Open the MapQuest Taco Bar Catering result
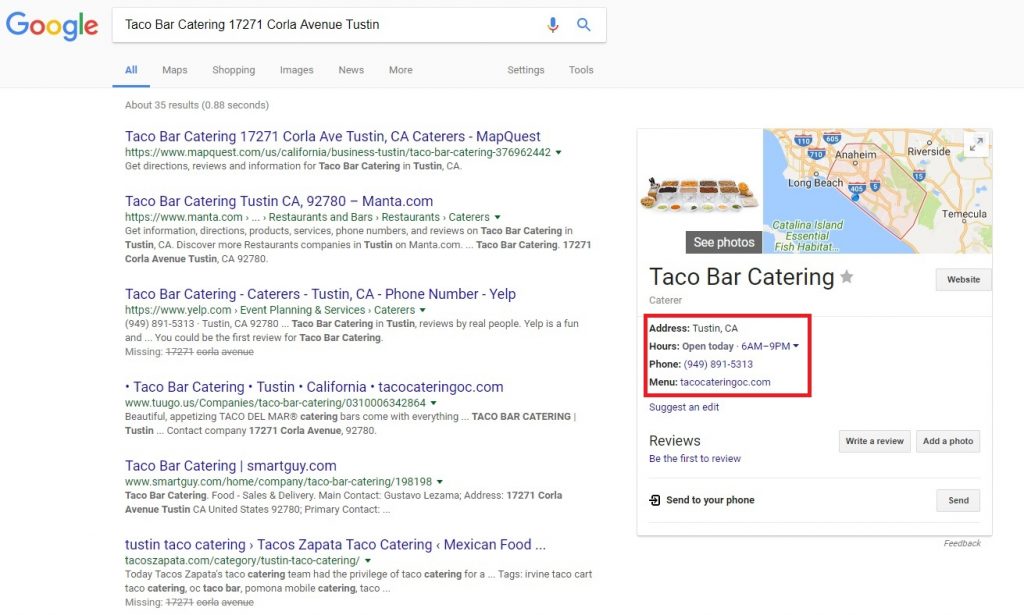This screenshot has width=1024, height=615. tap(332, 136)
